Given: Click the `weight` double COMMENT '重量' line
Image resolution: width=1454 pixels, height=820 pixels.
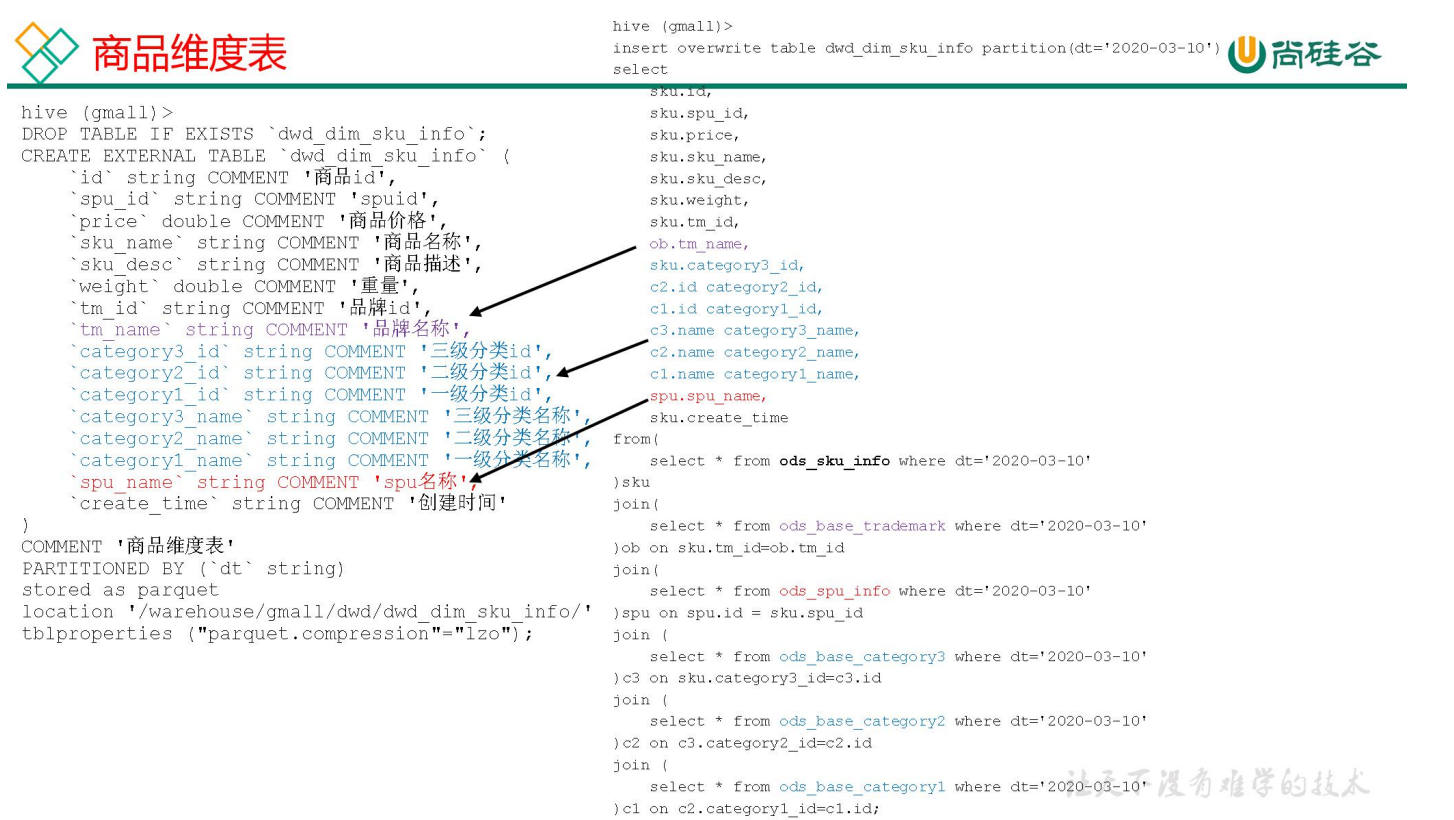Looking at the screenshot, I should click(x=245, y=287).
